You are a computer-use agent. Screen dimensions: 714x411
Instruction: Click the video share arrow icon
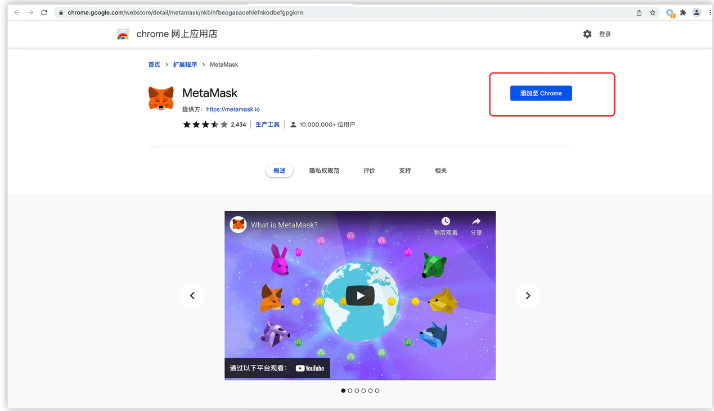click(476, 221)
